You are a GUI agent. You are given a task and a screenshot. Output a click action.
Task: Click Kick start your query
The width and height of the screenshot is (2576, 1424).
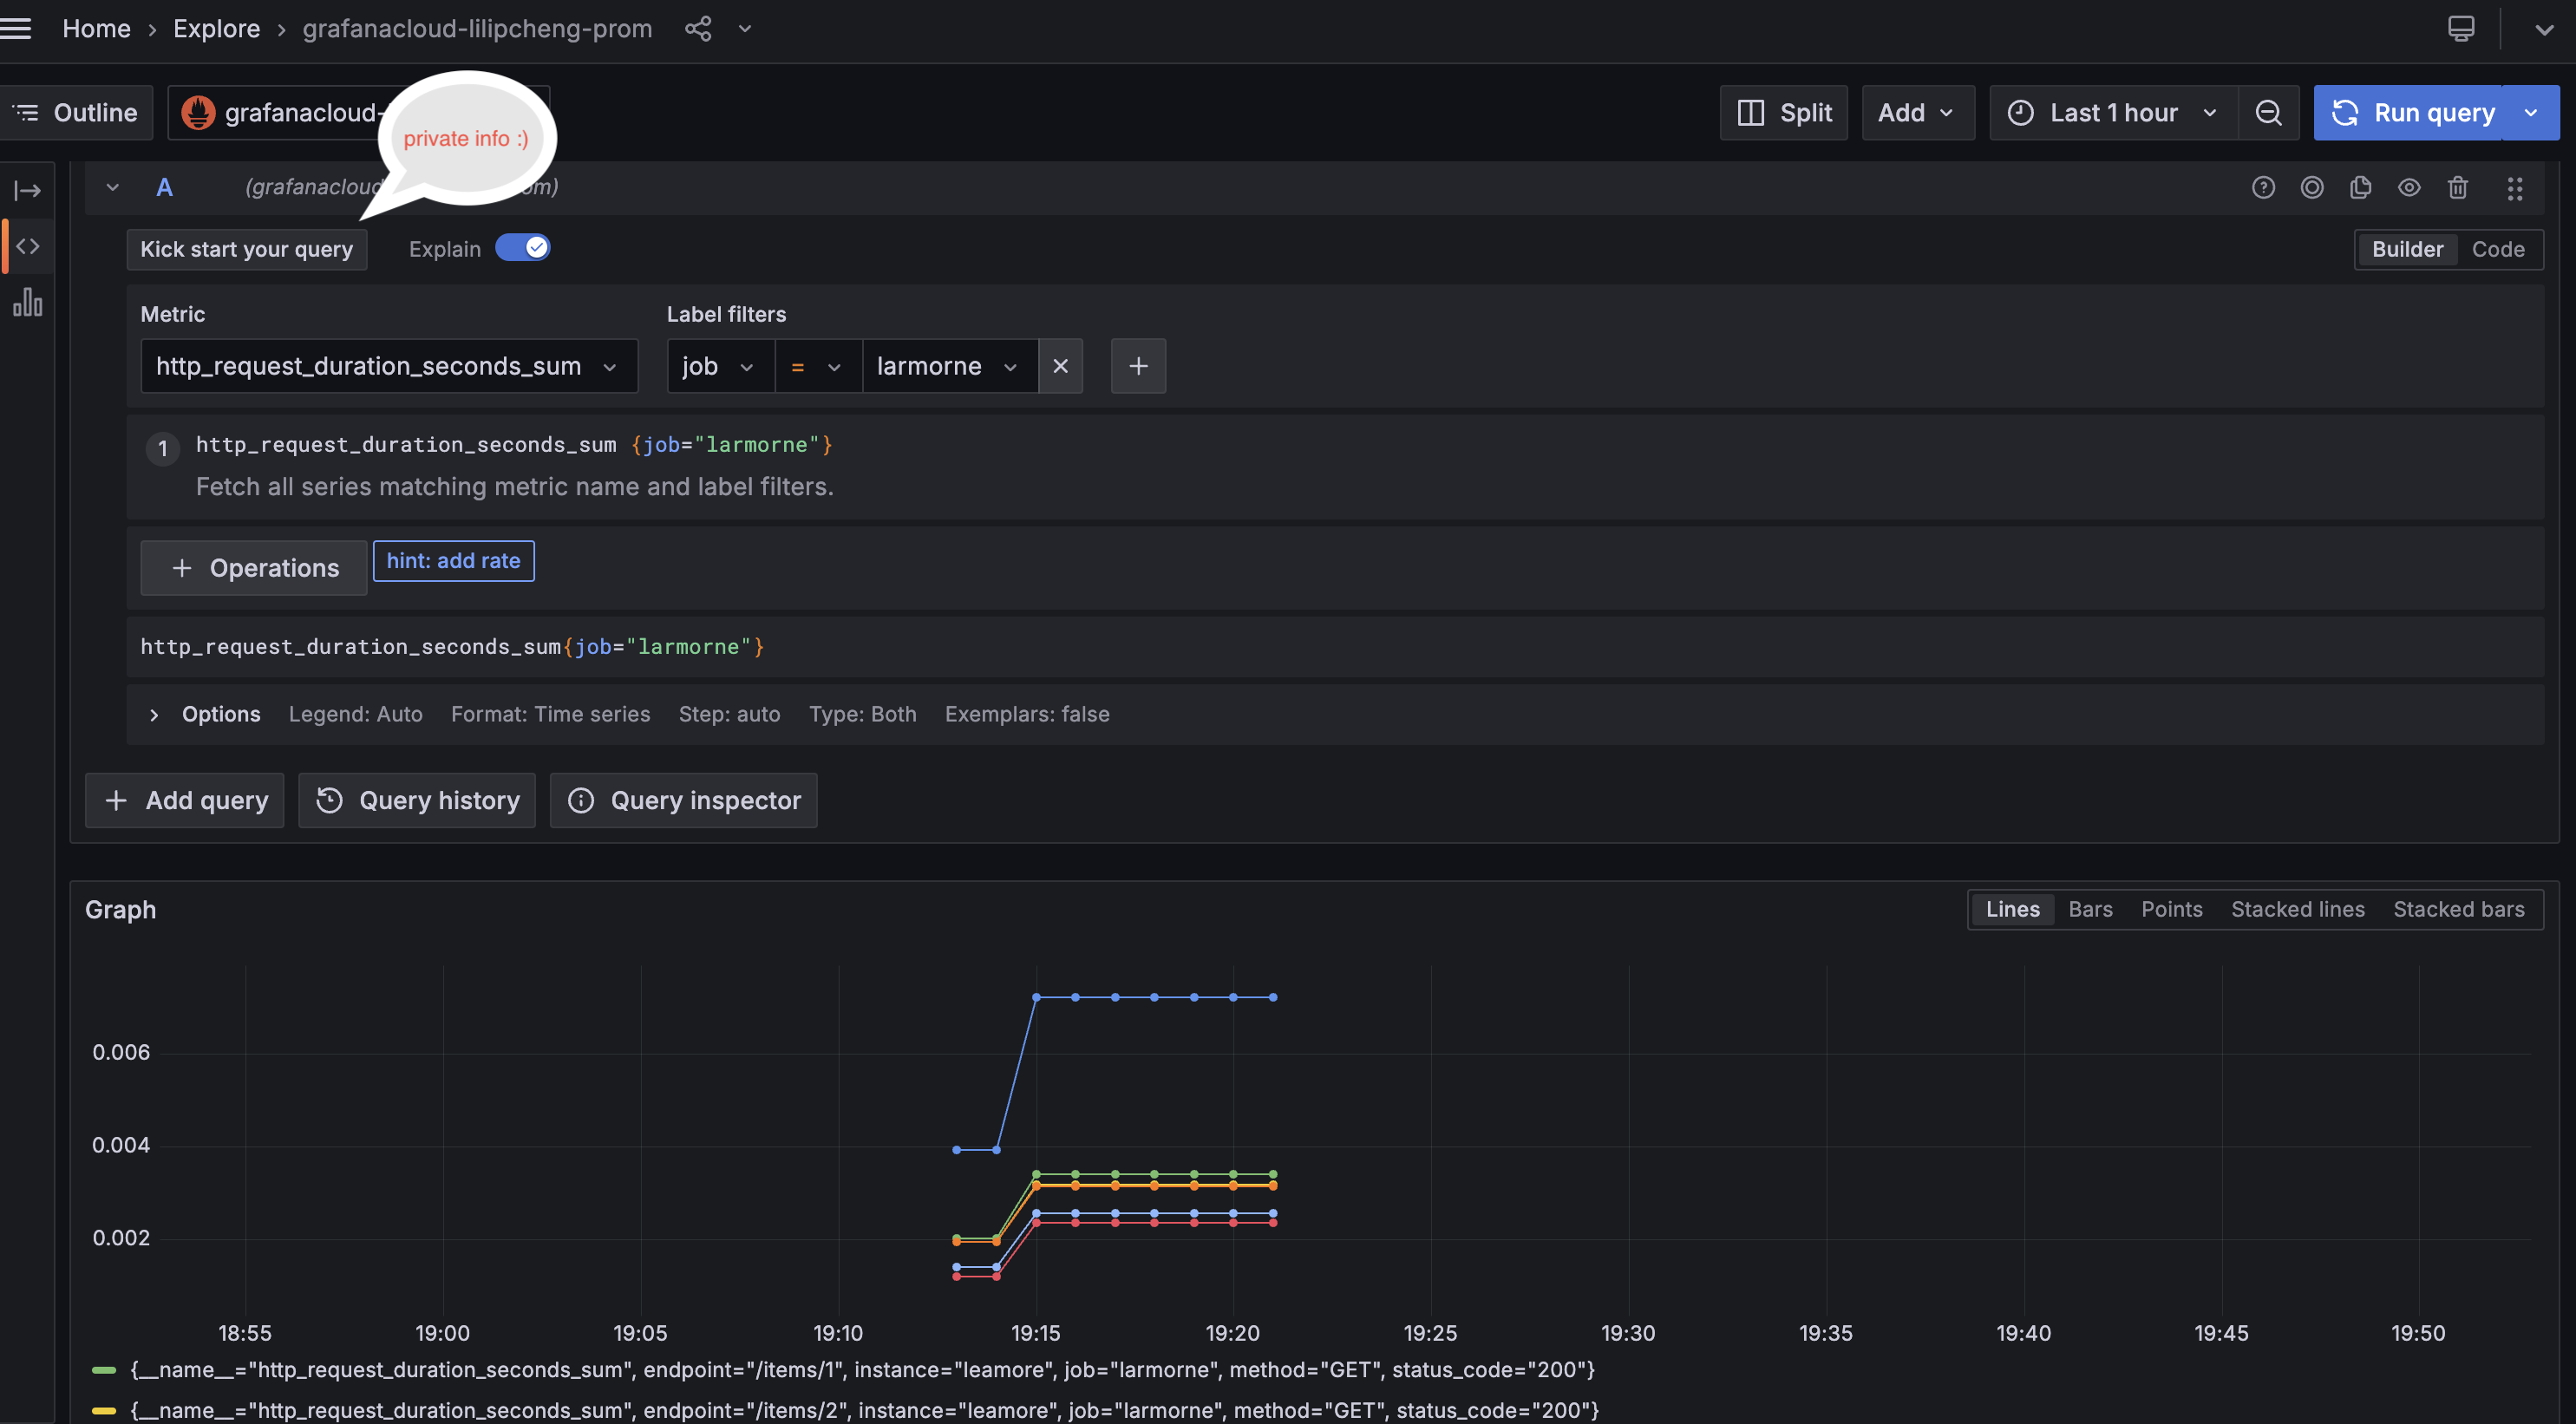click(247, 249)
